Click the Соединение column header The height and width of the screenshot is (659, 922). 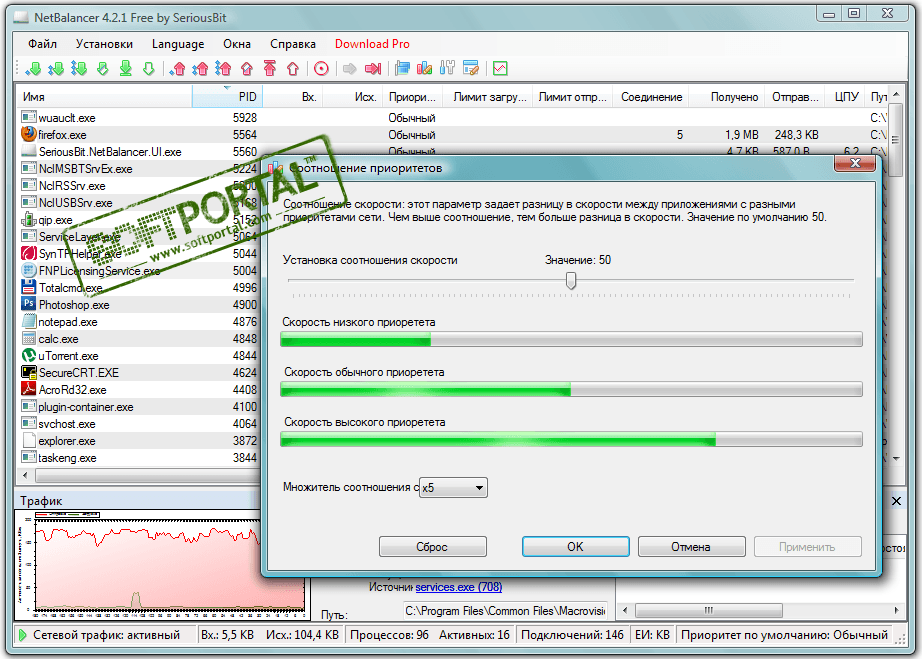coord(651,97)
